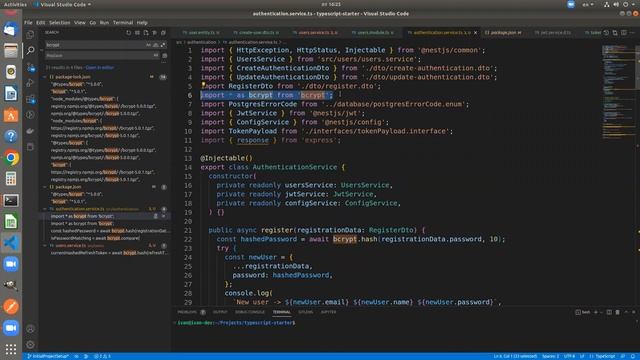Open Google Chrome from the Ubuntu dock
This screenshot has height=360, width=640.
[11, 158]
